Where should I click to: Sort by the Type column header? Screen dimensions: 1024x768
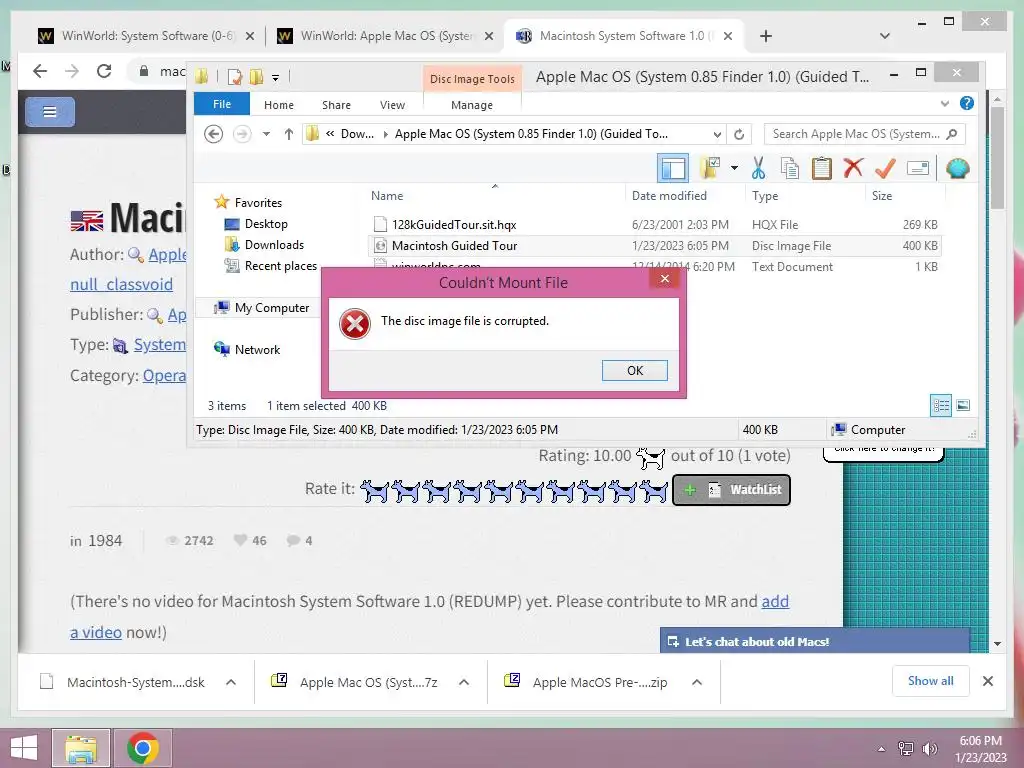[x=765, y=195]
